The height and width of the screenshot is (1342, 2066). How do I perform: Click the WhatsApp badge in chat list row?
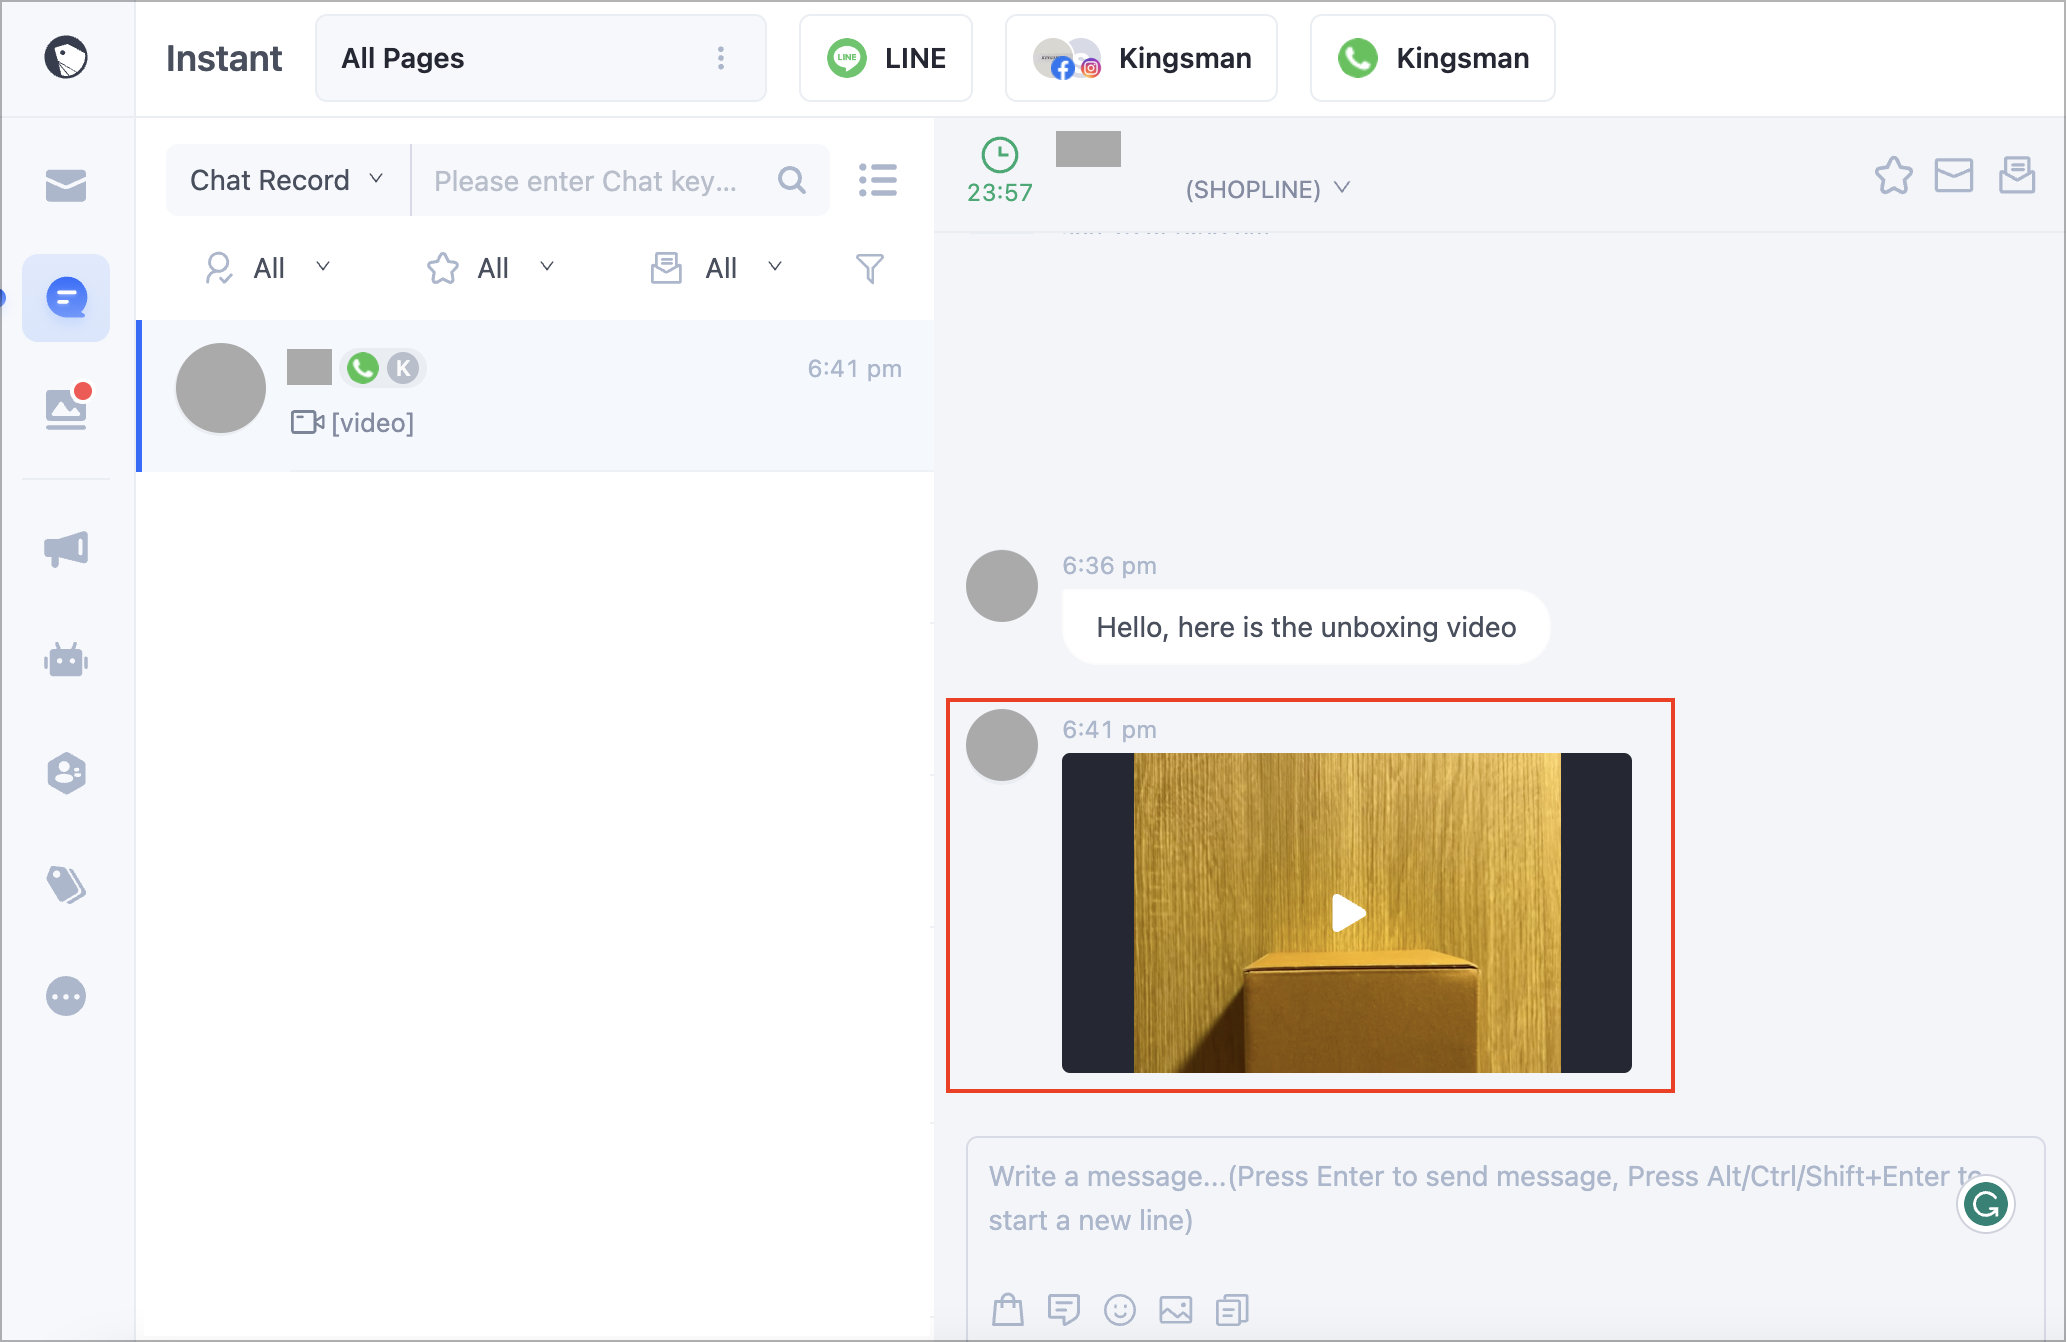(363, 368)
